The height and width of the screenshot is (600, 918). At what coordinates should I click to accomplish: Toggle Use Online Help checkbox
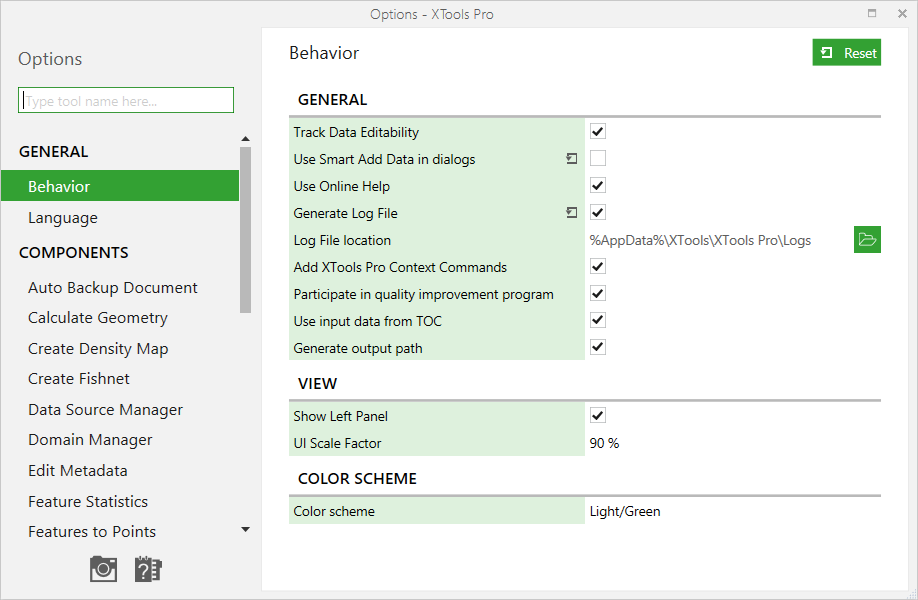tap(598, 186)
